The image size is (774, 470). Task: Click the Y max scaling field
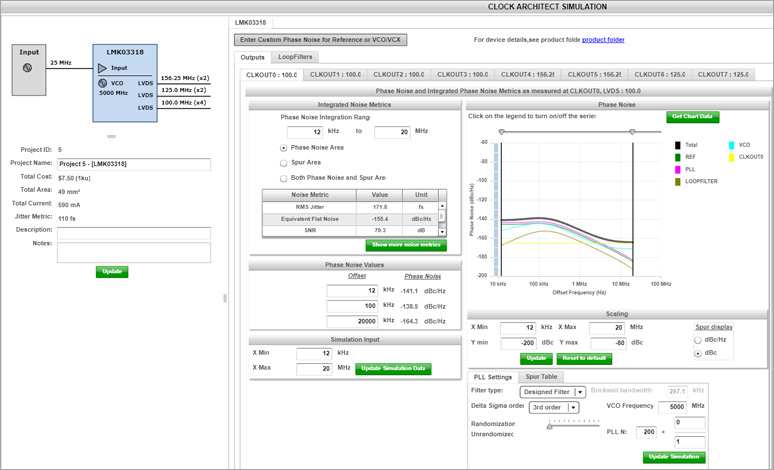[x=608, y=343]
